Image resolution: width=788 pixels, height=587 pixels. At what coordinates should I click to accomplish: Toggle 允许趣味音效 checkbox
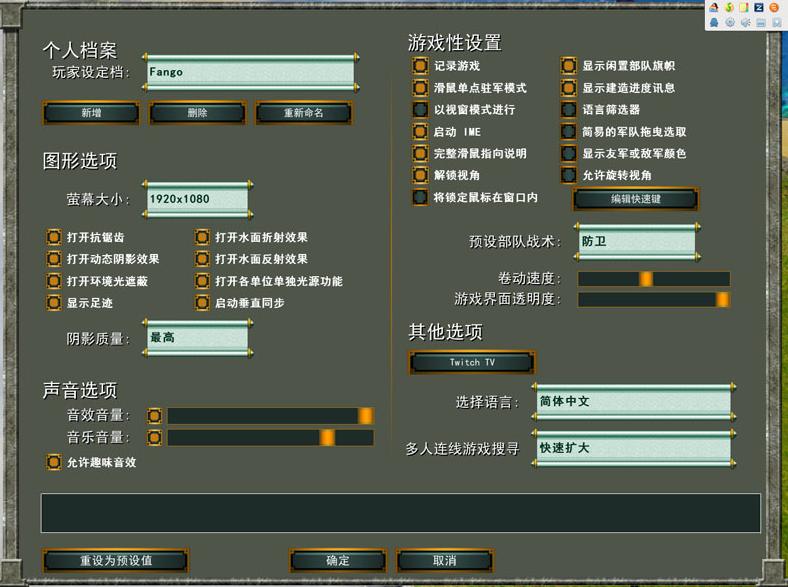[x=54, y=462]
